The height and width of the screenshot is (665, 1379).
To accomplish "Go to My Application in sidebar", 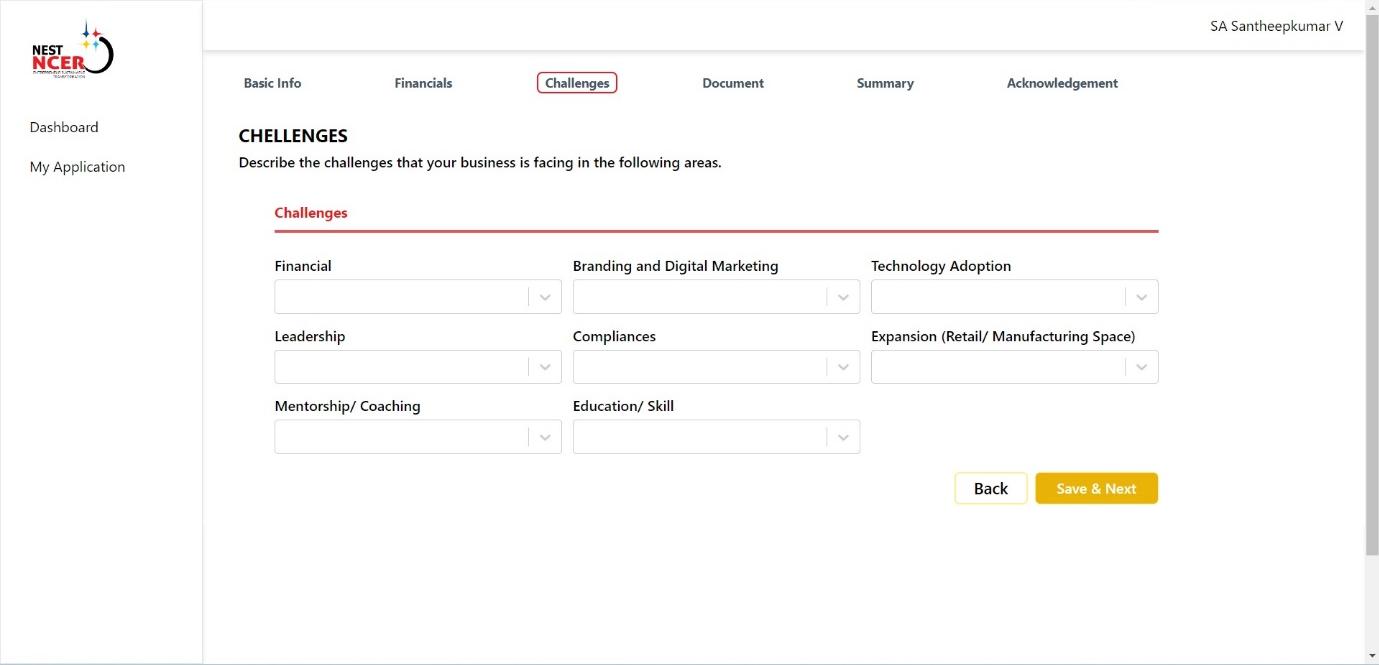I will pos(77,167).
